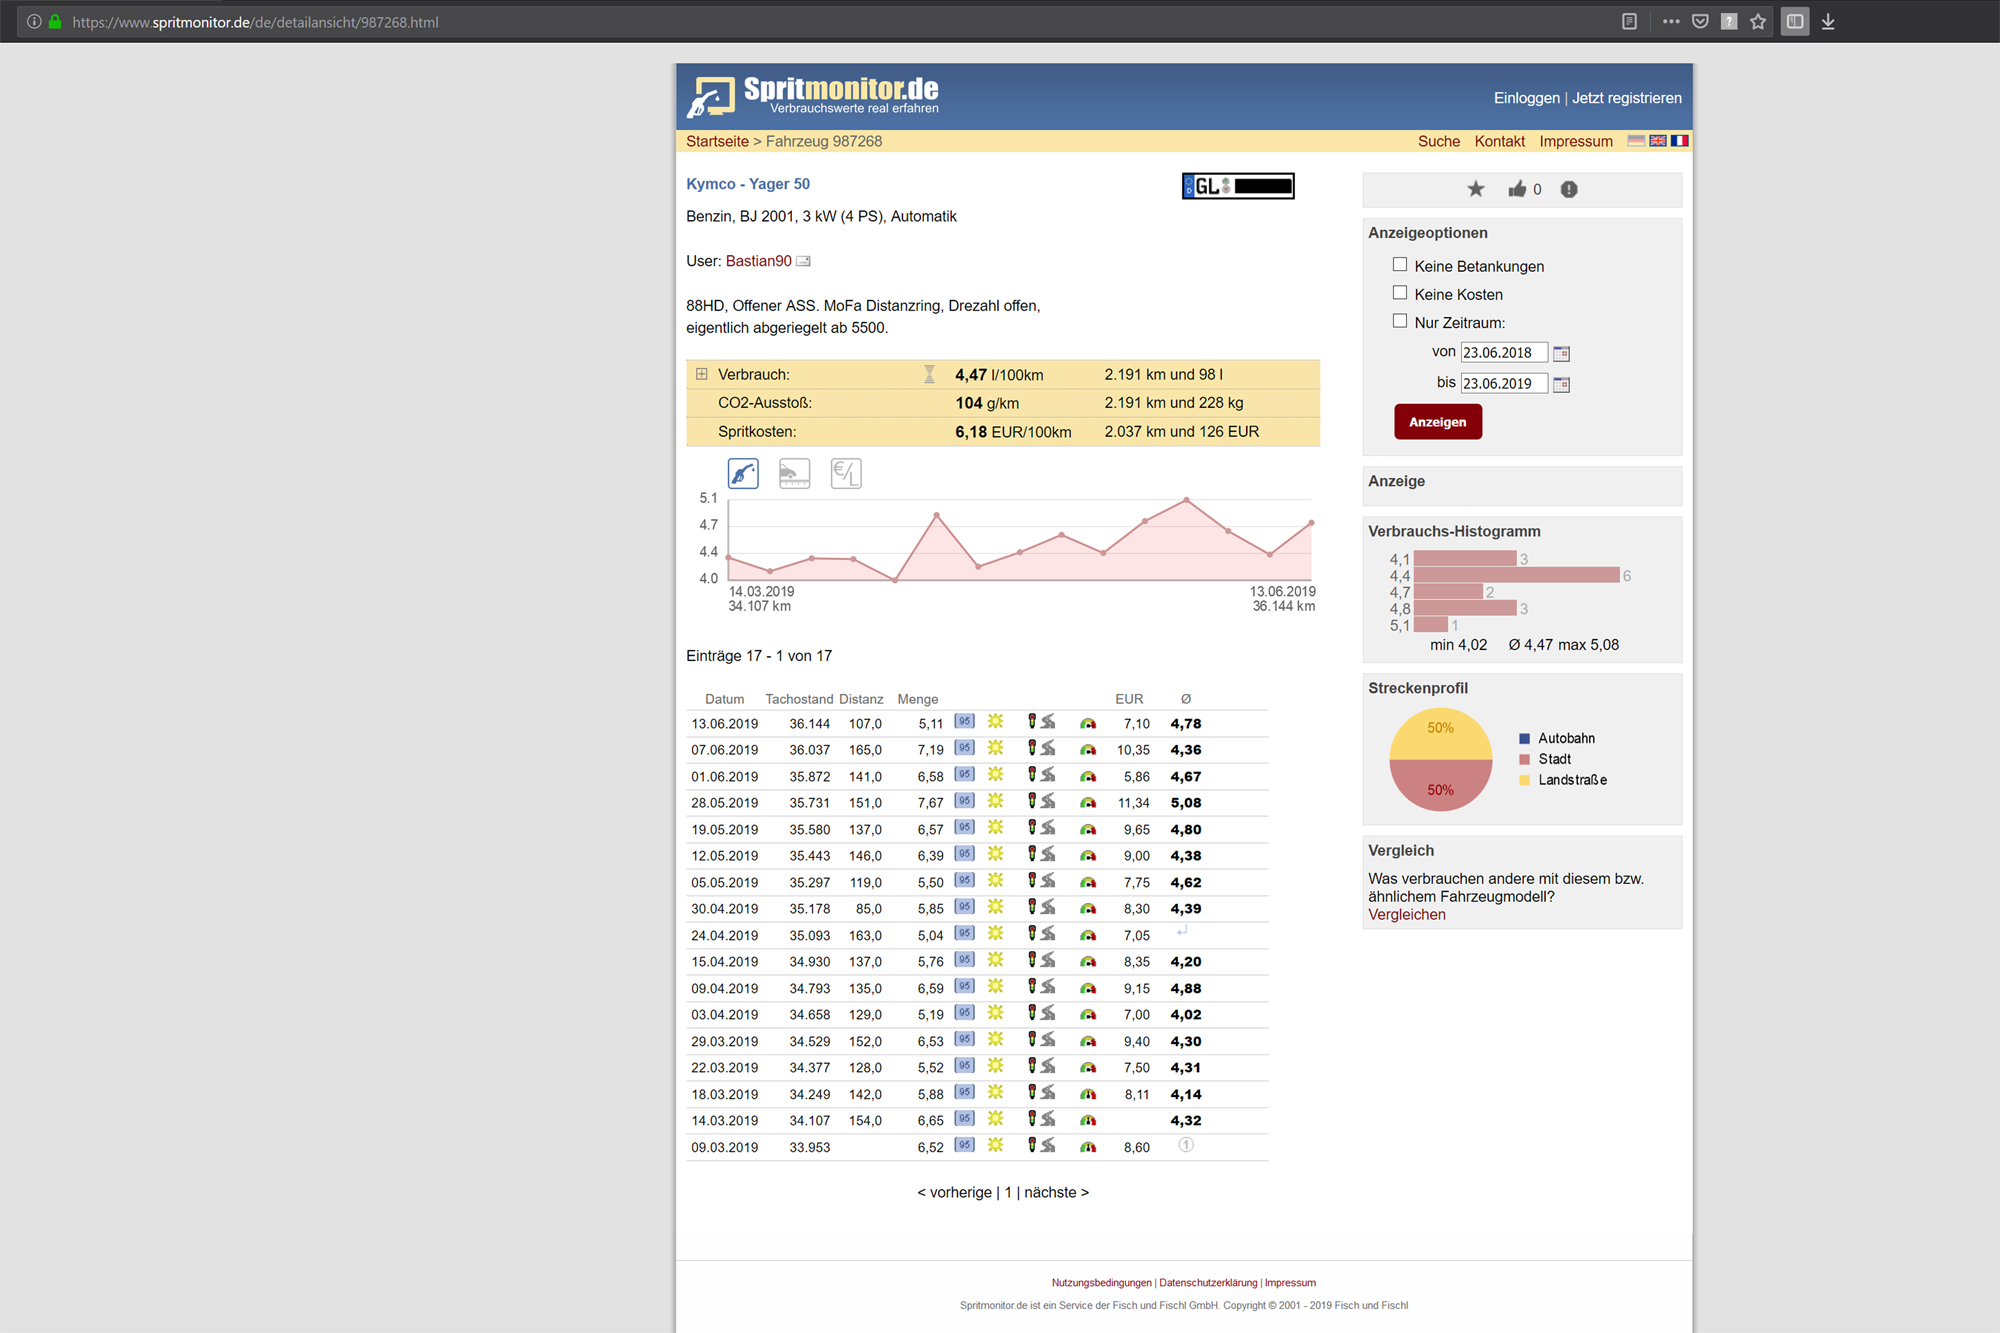The width and height of the screenshot is (2000, 1333).
Task: Click 'Jetzt registrieren' link
Action: (1627, 98)
